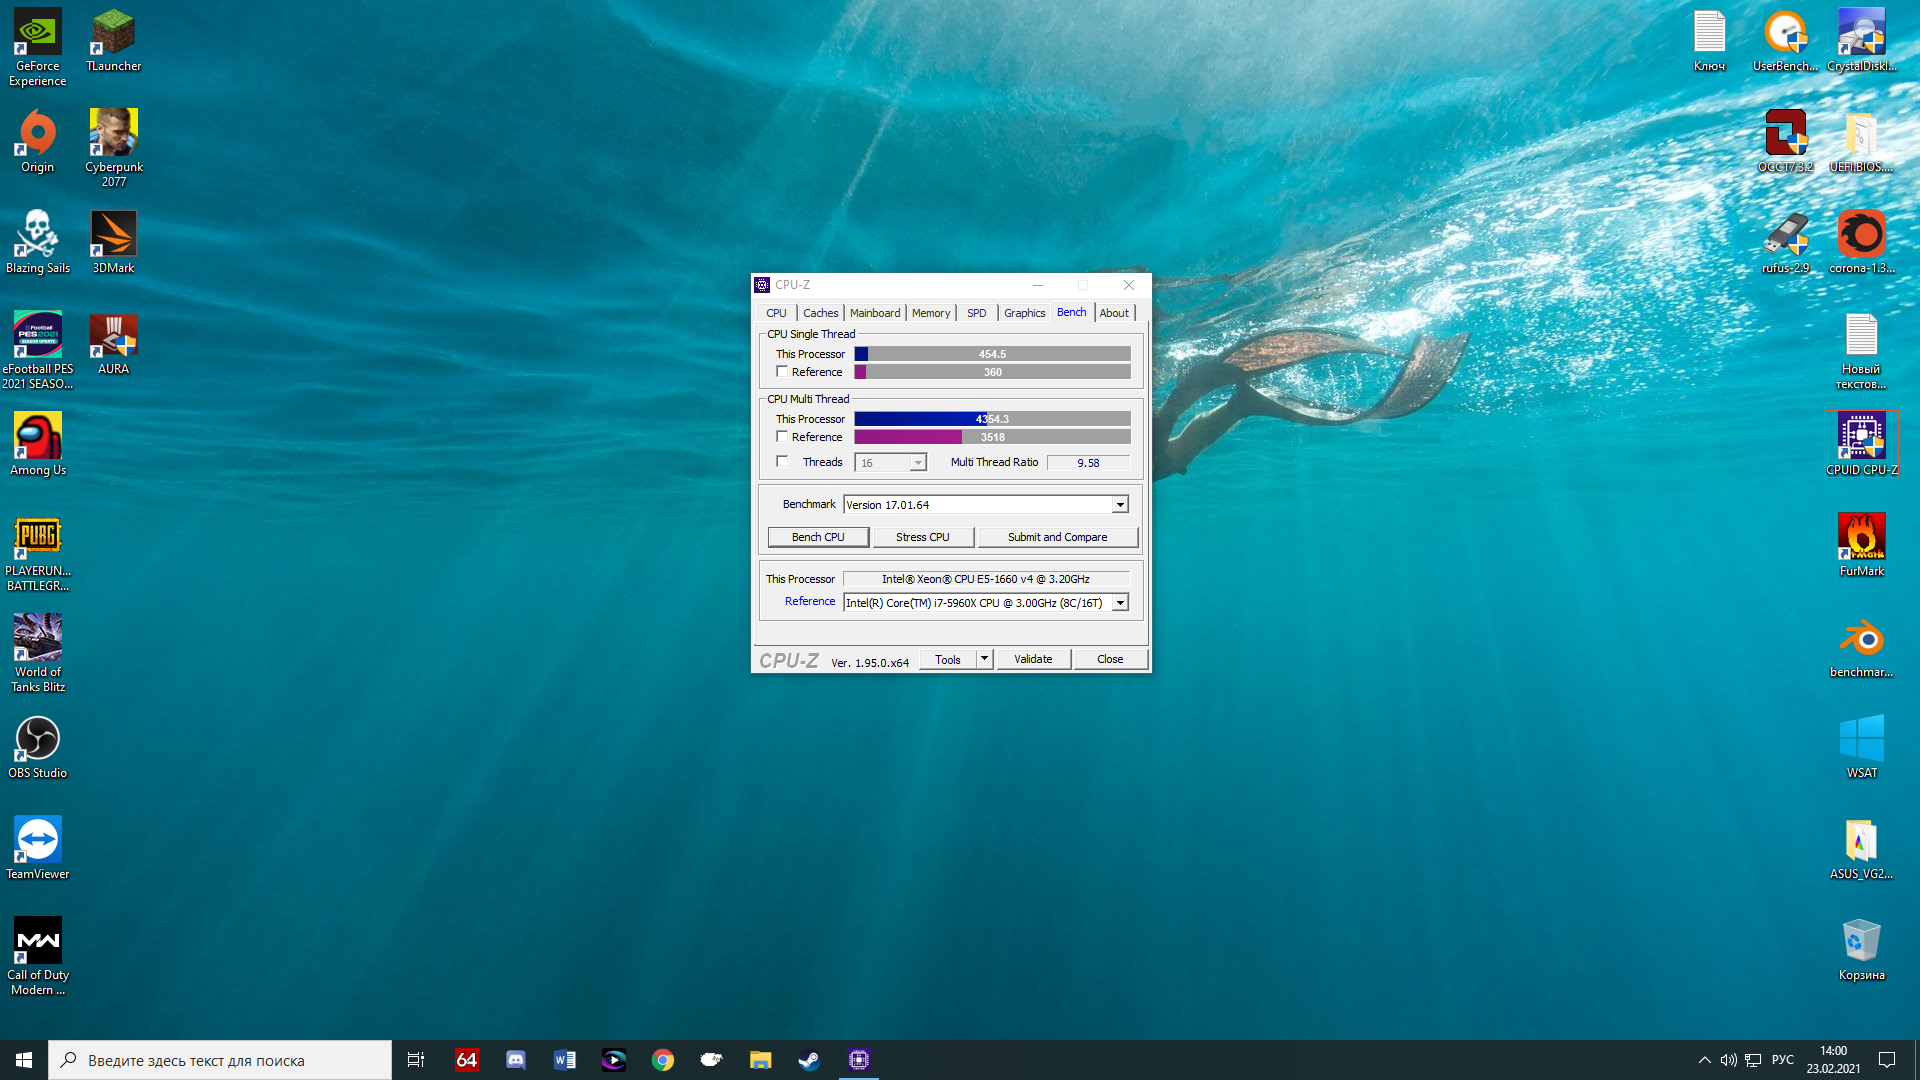Screen dimensions: 1920x1080
Task: Click the Discord icon in the taskbar
Action: pyautogui.click(x=516, y=1060)
